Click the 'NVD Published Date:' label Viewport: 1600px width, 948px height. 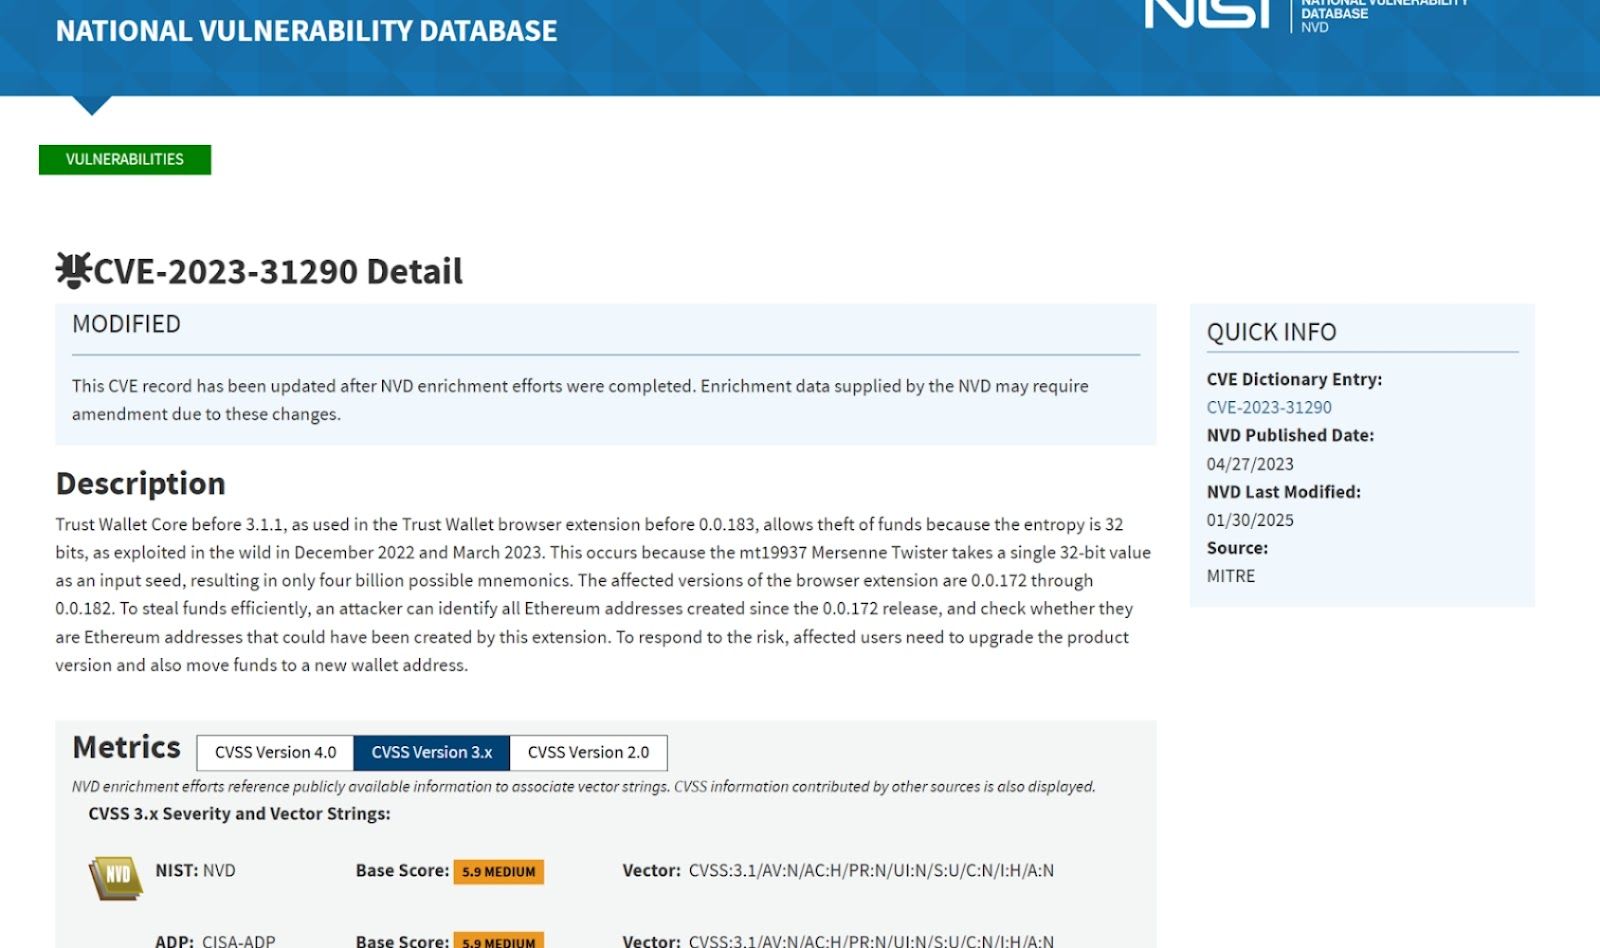(1290, 435)
